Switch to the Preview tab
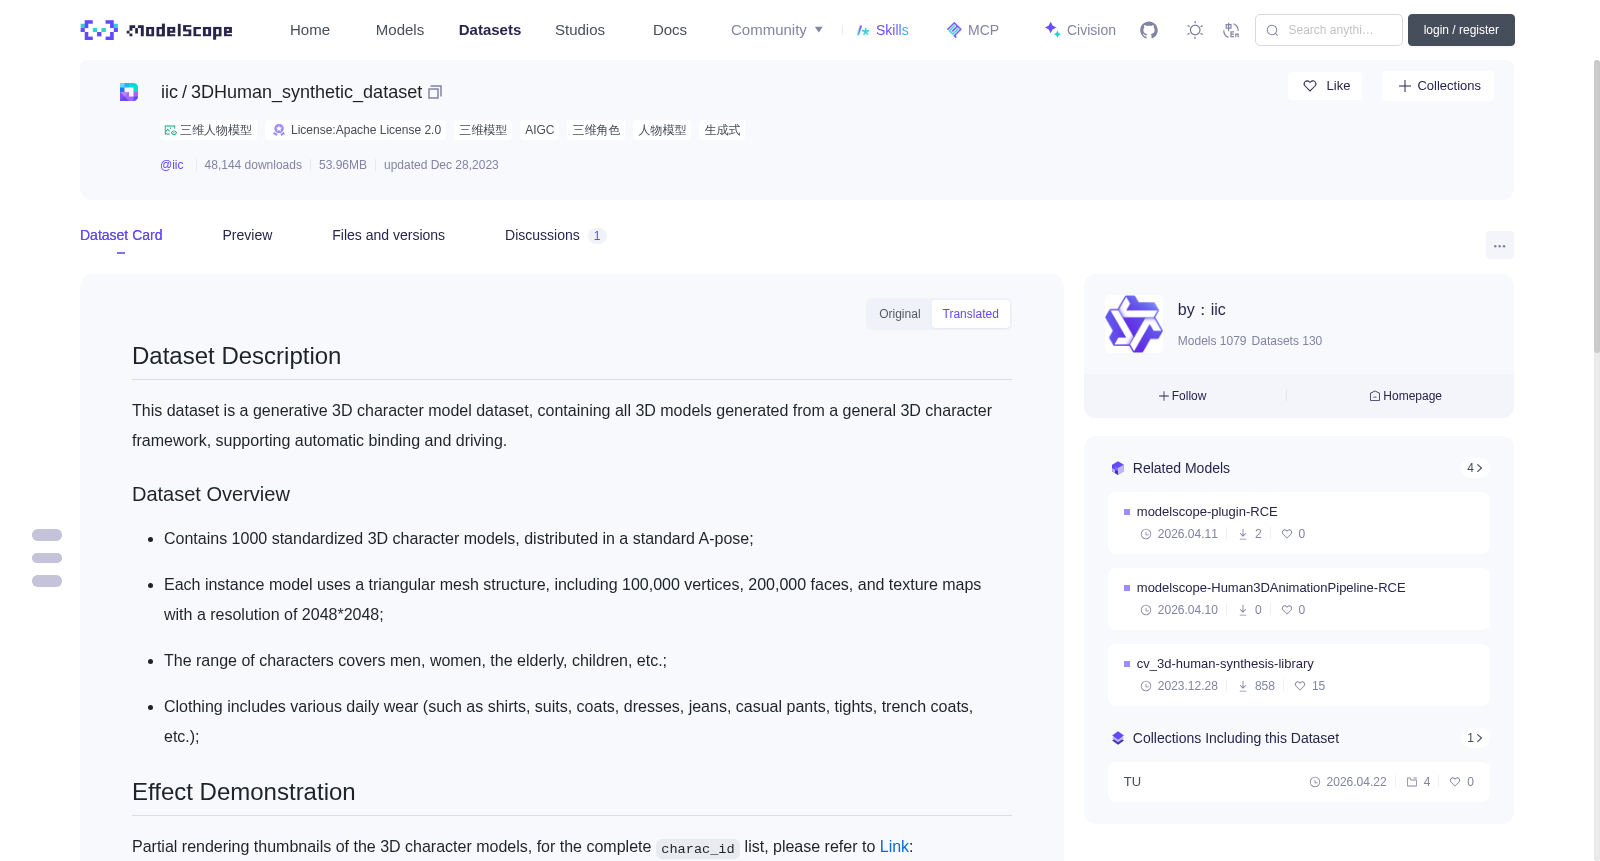Screen dimensions: 1600x861 247,235
